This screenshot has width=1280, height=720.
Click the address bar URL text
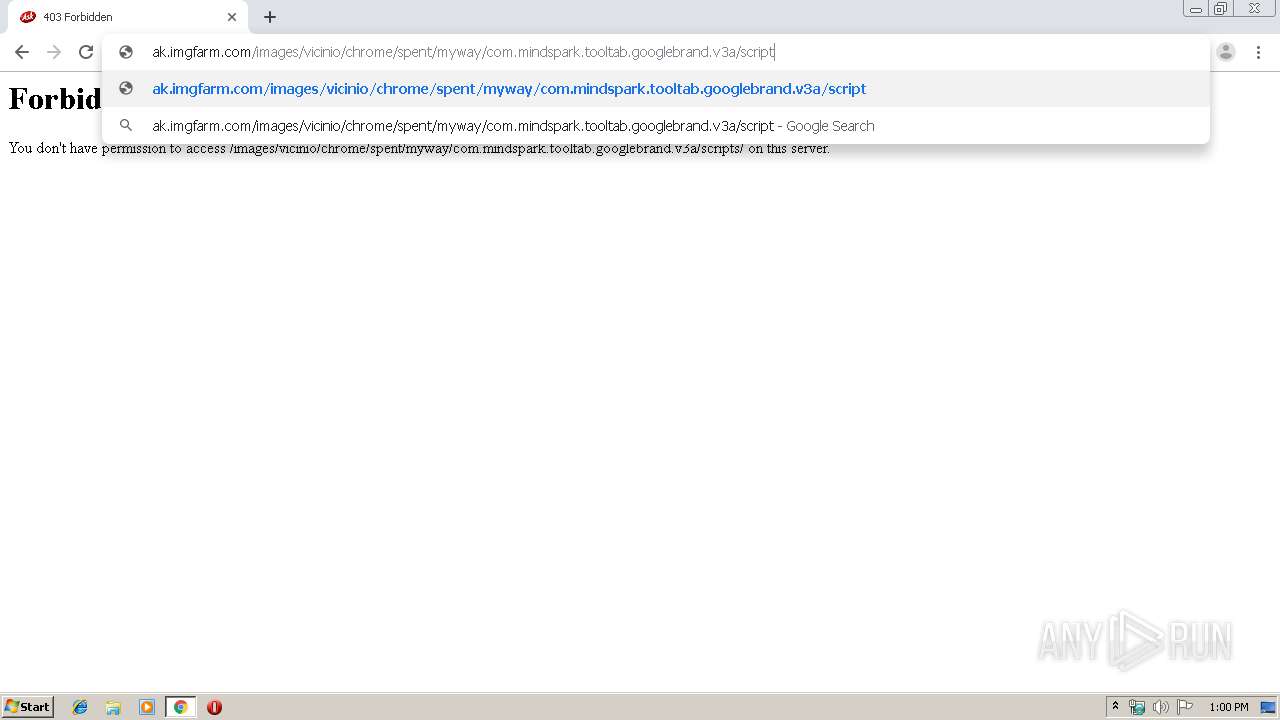[463, 52]
